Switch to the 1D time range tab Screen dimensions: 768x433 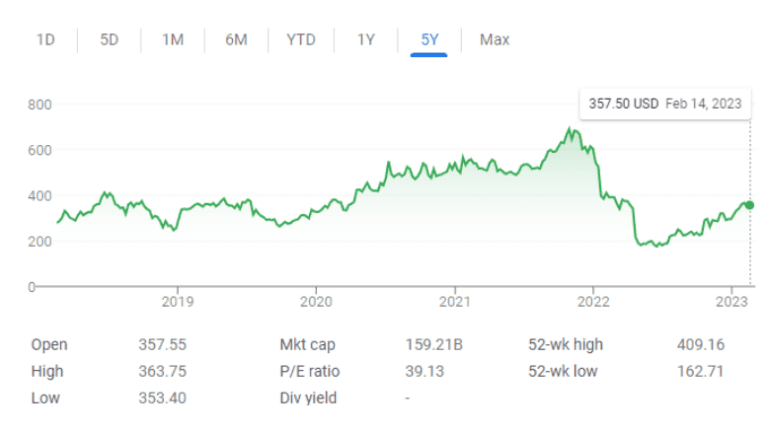pos(45,40)
